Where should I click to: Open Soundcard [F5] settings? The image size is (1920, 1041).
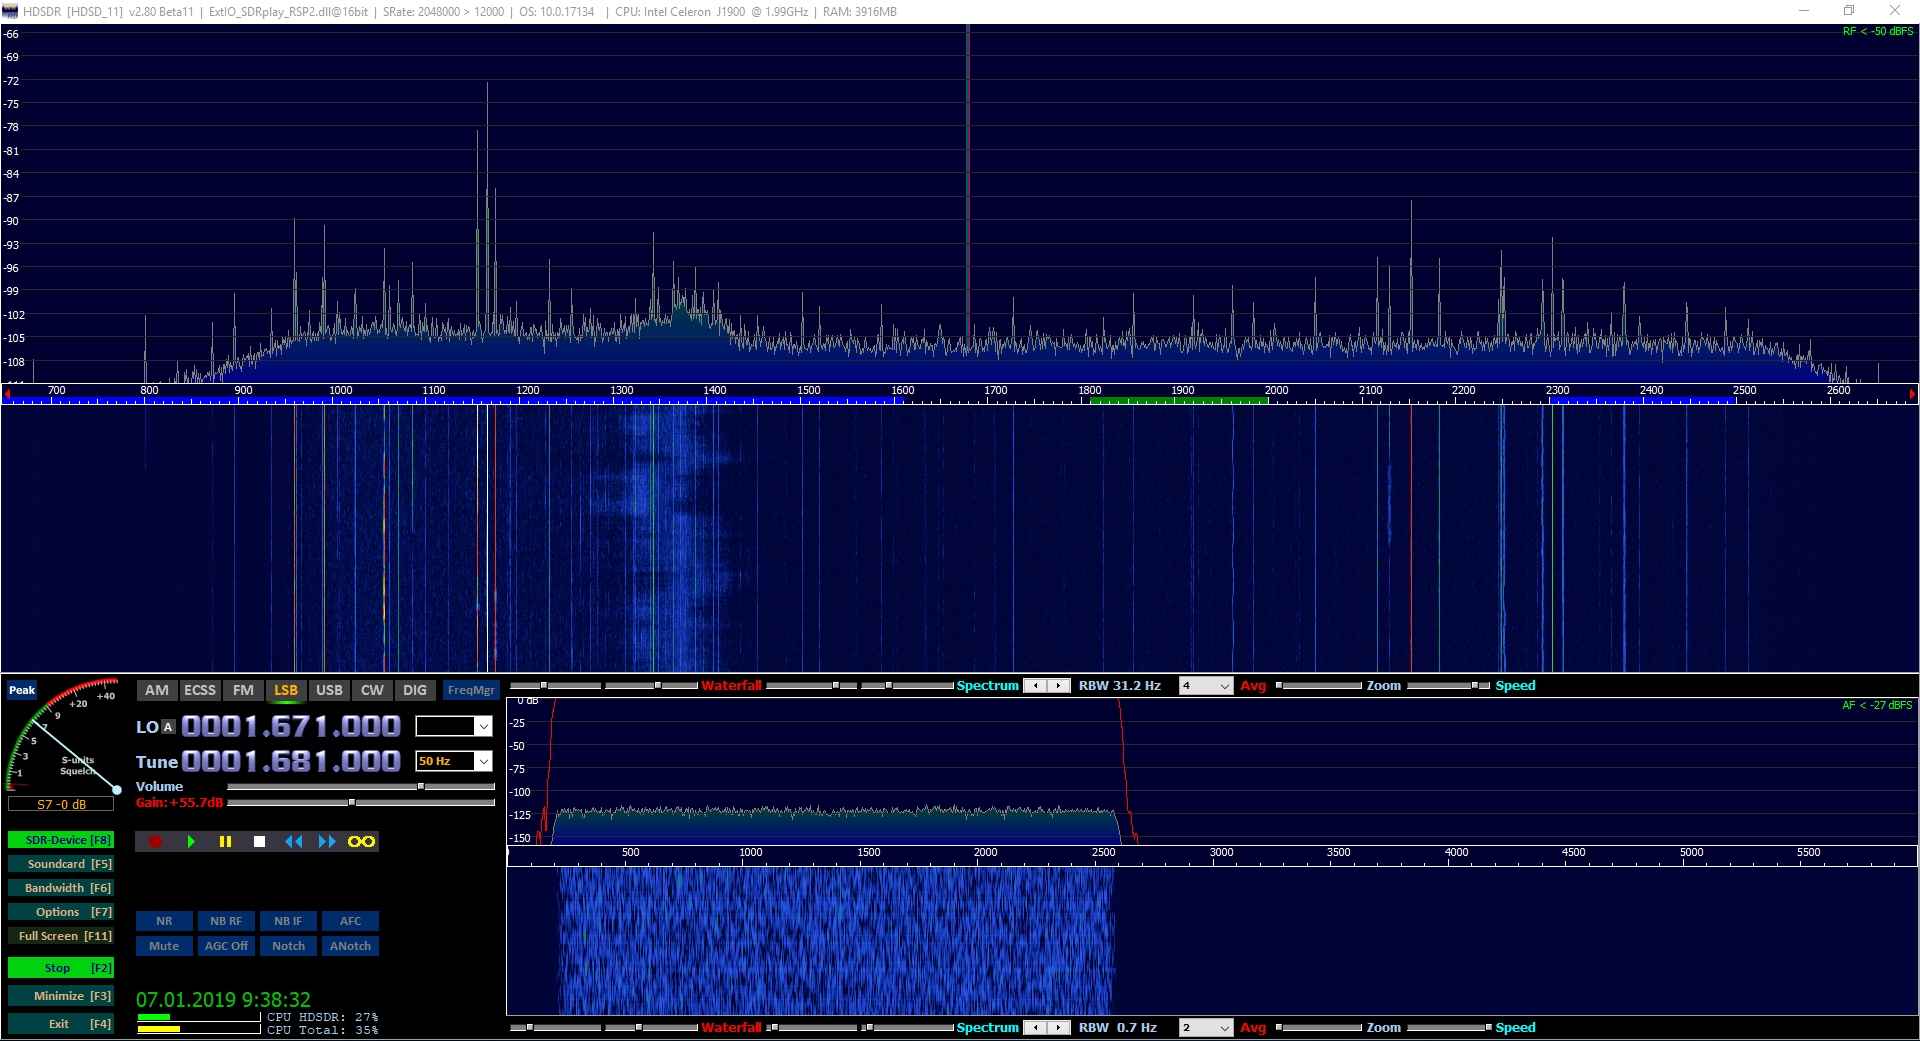[x=61, y=864]
